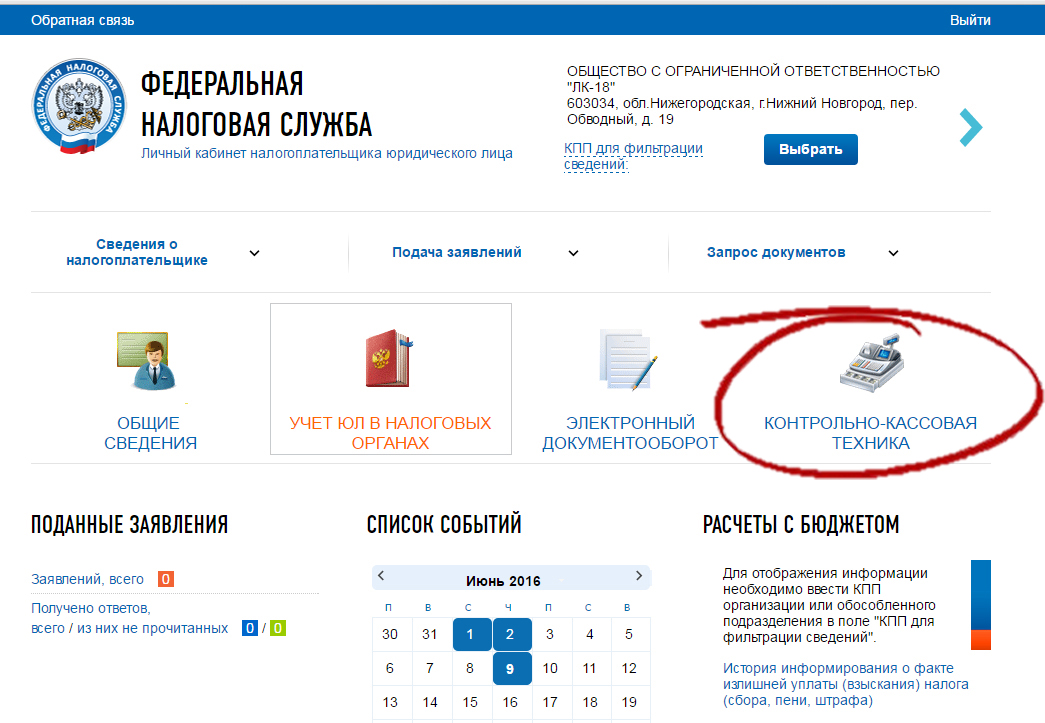1045x723 pixels.
Task: Click the Заявлений, всего link
Action: point(87,579)
